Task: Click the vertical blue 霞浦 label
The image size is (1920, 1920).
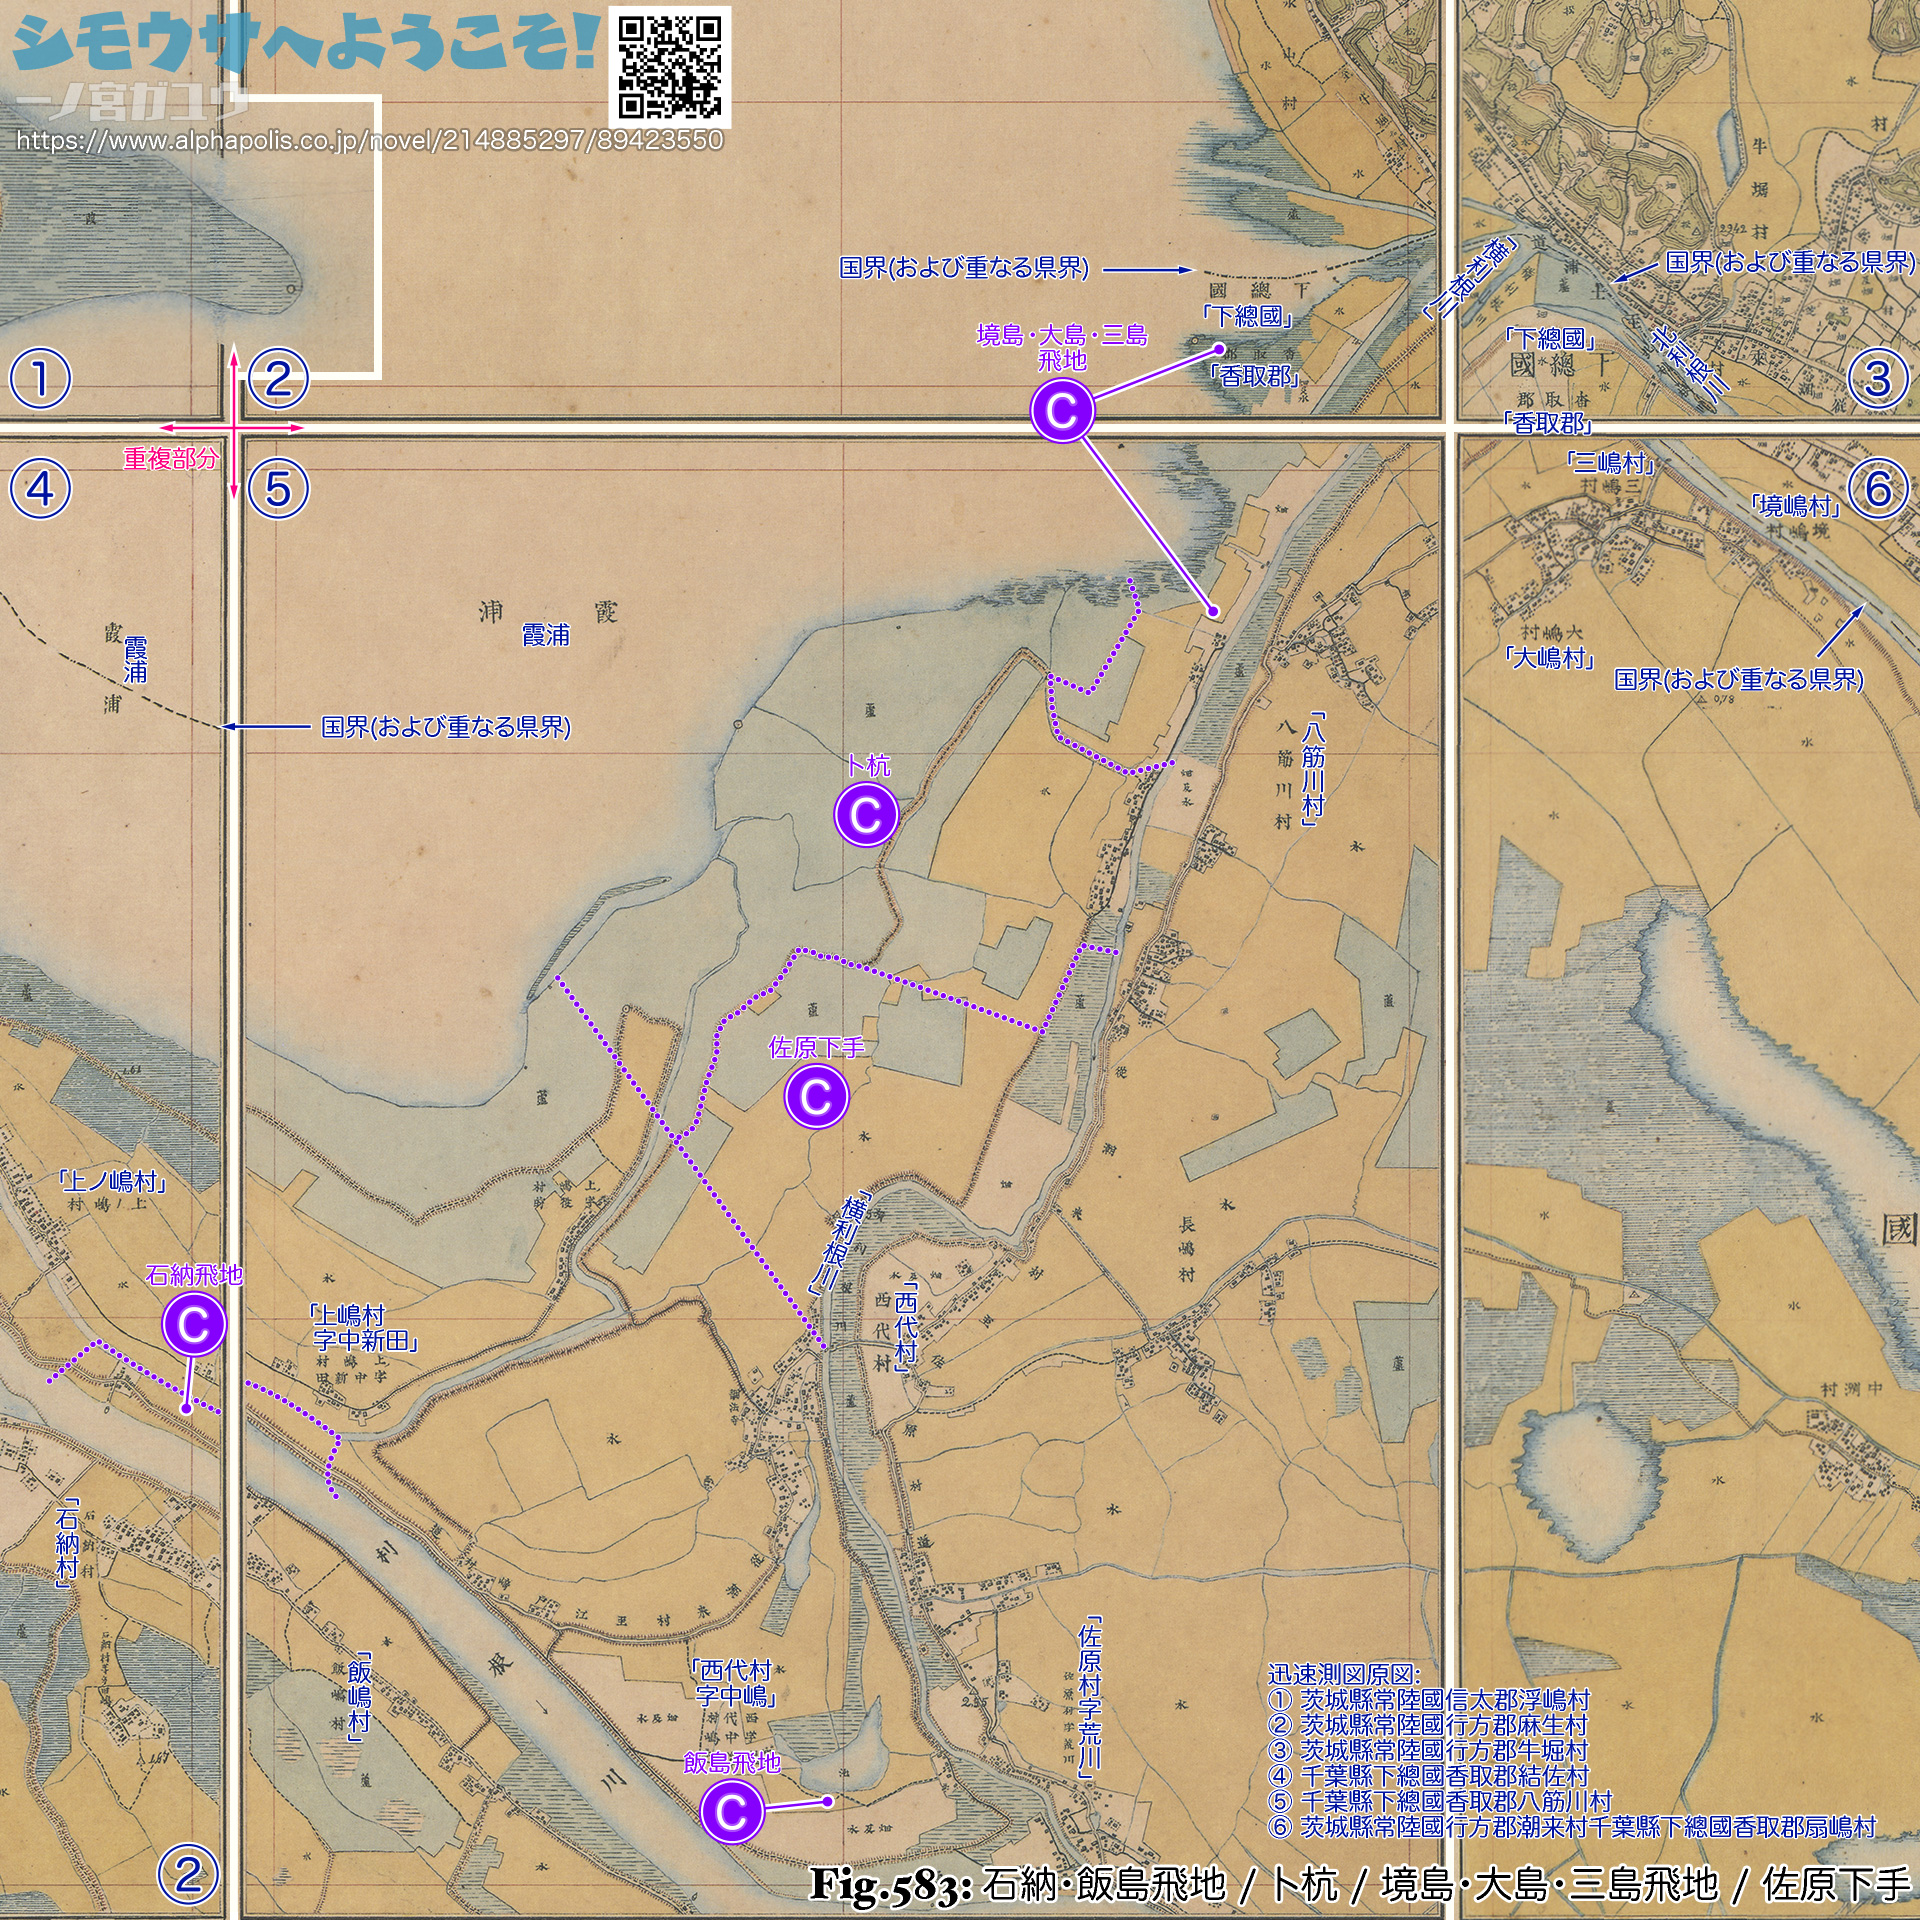Action: [x=135, y=661]
